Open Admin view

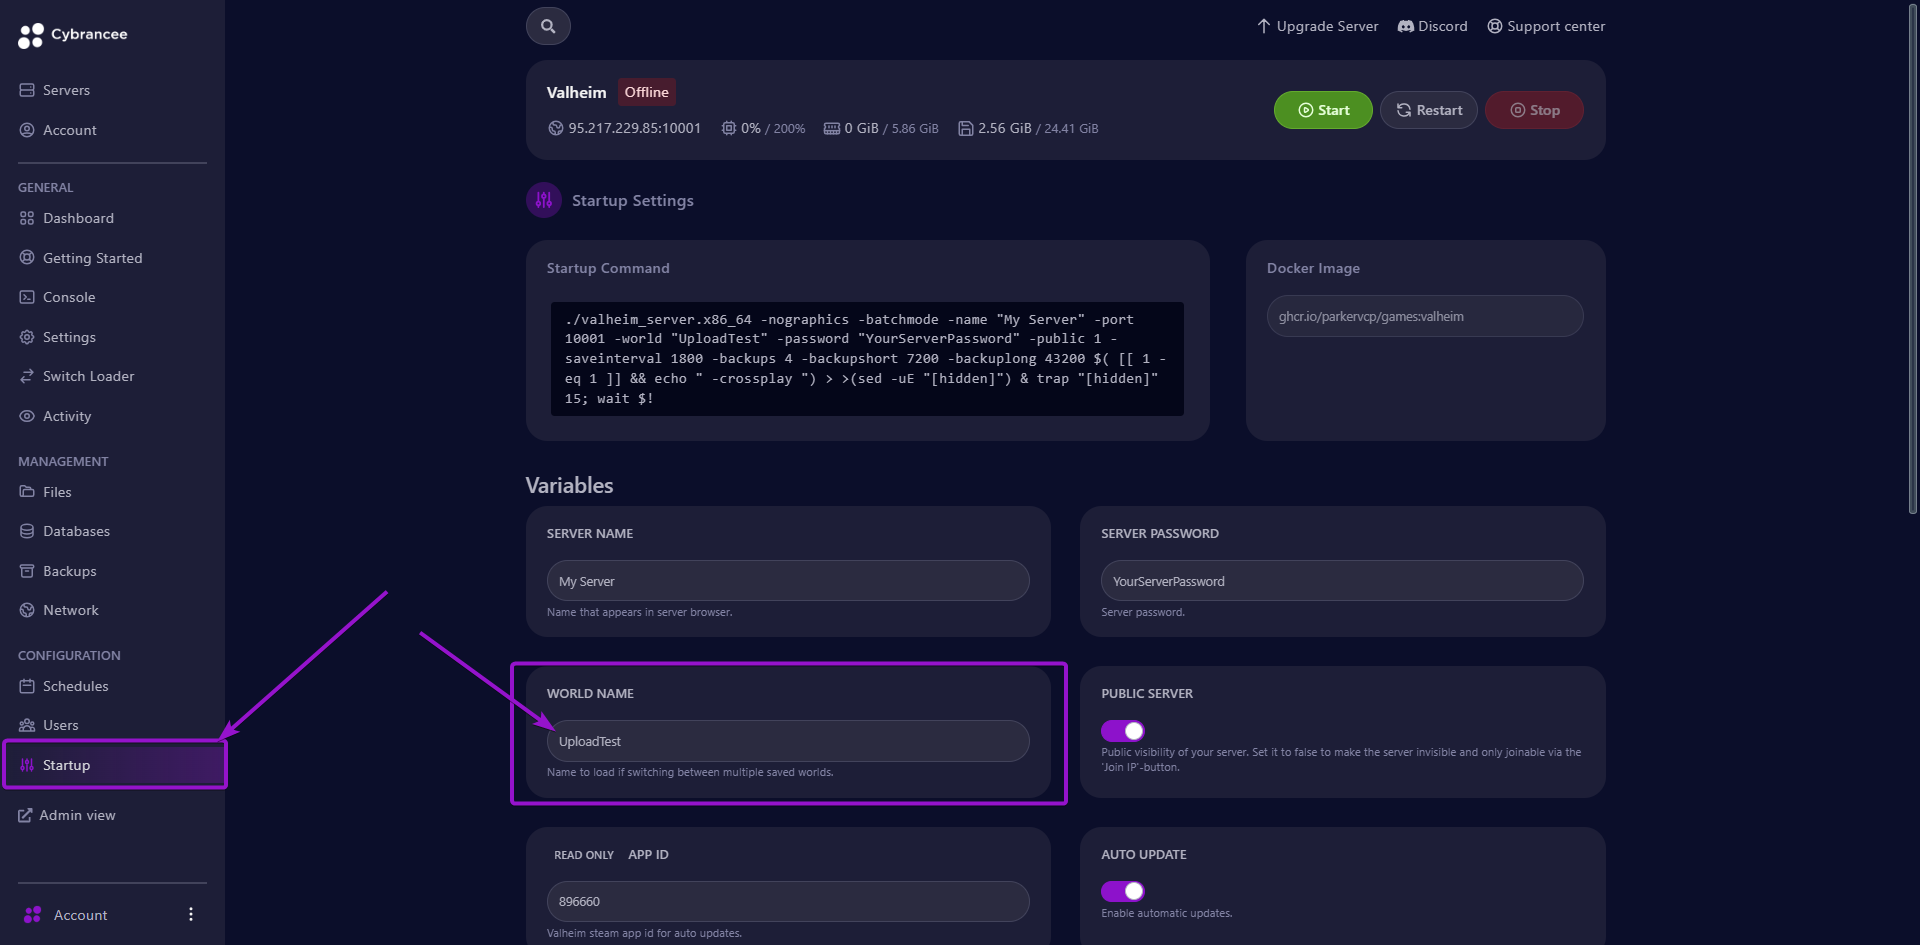tap(77, 814)
